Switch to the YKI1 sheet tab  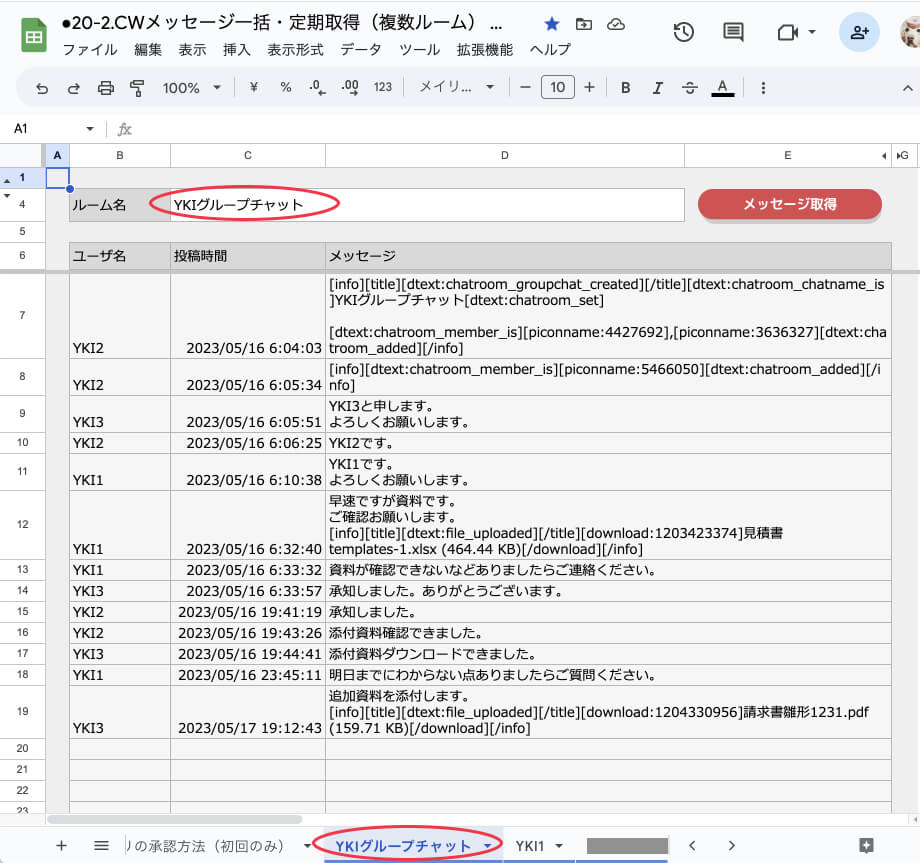[530, 845]
